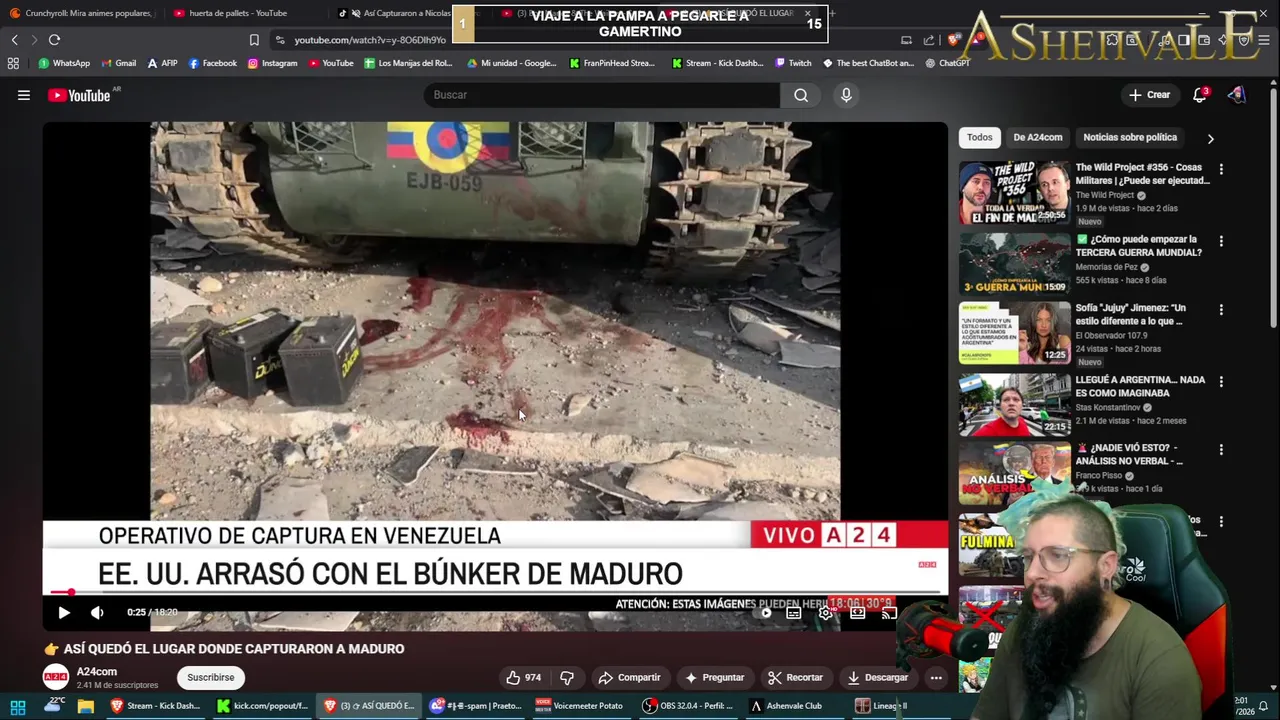Screen dimensions: 1280x720
Task: Select the De A24com filter chip
Action: click(x=1038, y=137)
